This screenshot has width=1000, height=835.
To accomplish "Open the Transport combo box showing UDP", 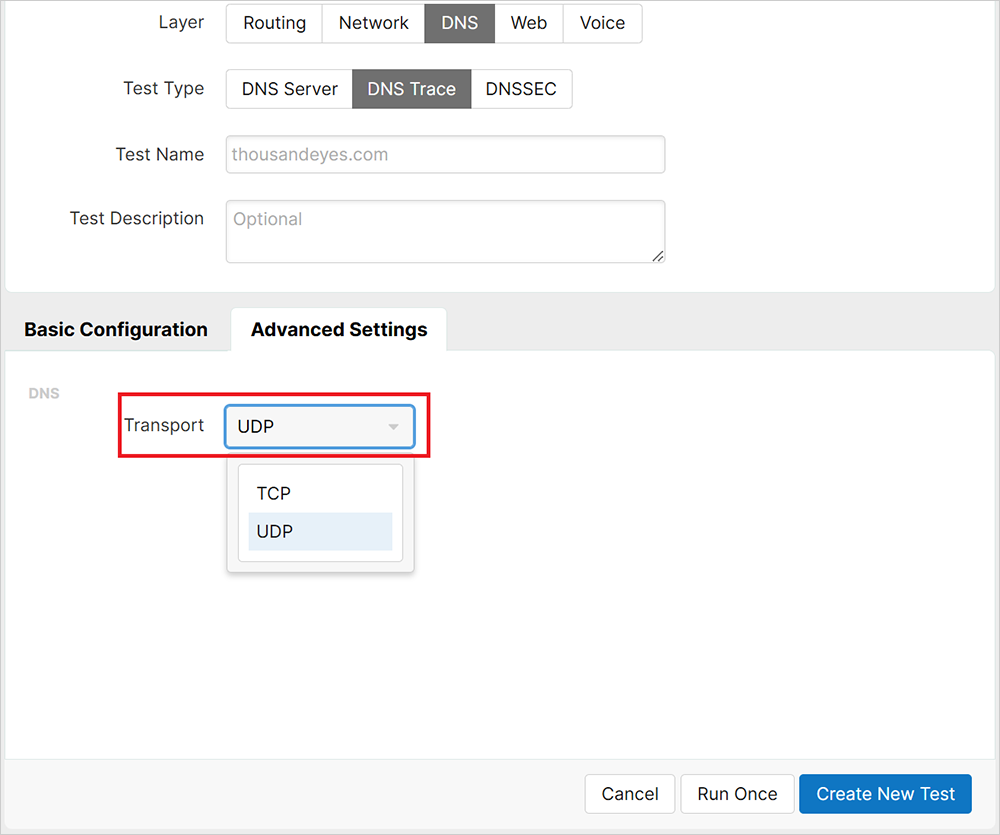I will coord(310,427).
